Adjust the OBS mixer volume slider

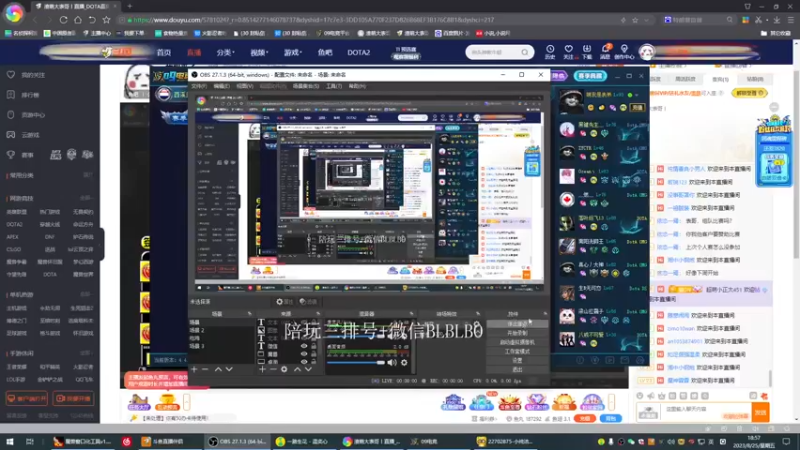point(356,363)
